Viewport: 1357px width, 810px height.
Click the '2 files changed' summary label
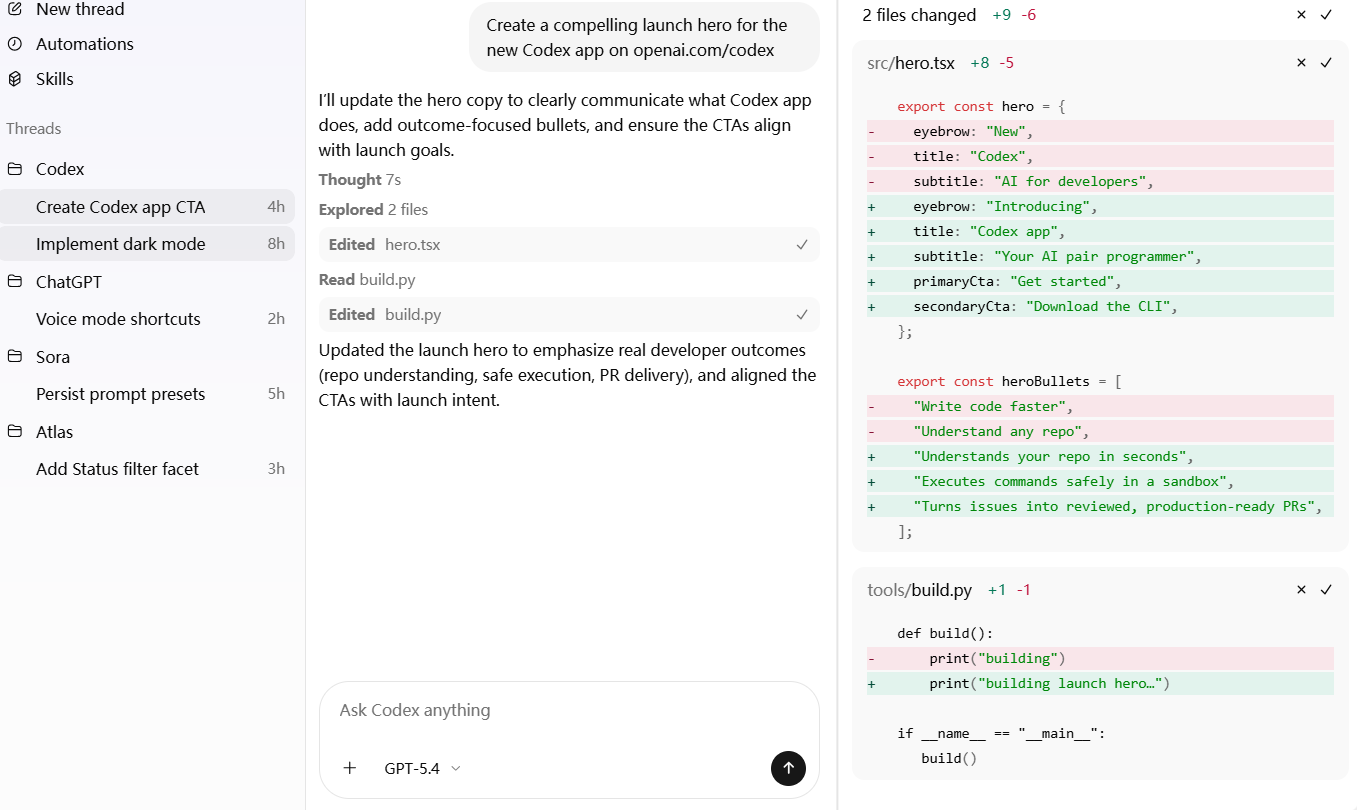click(919, 15)
